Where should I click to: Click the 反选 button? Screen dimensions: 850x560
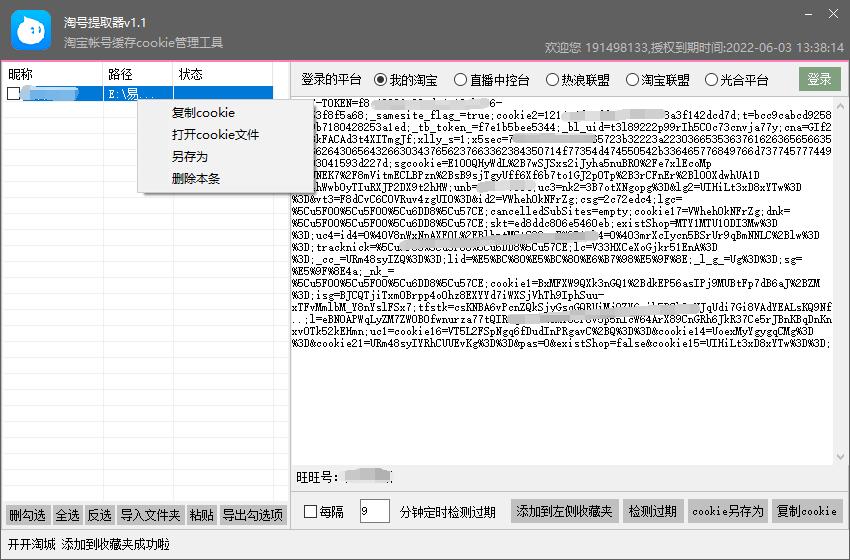[100, 514]
